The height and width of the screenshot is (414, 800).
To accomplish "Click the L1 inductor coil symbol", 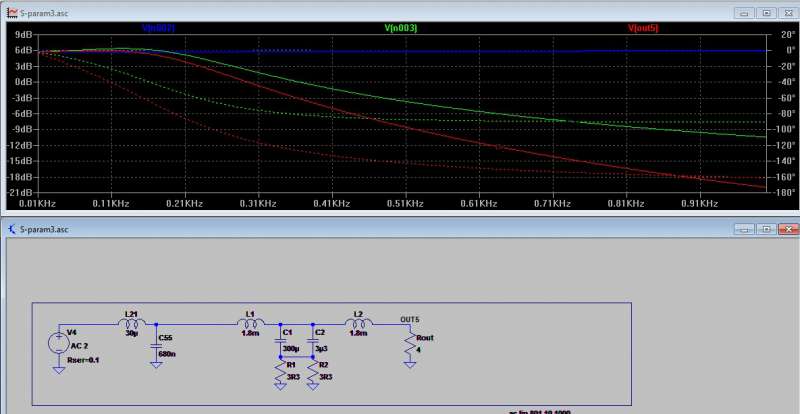I will pyautogui.click(x=251, y=323).
